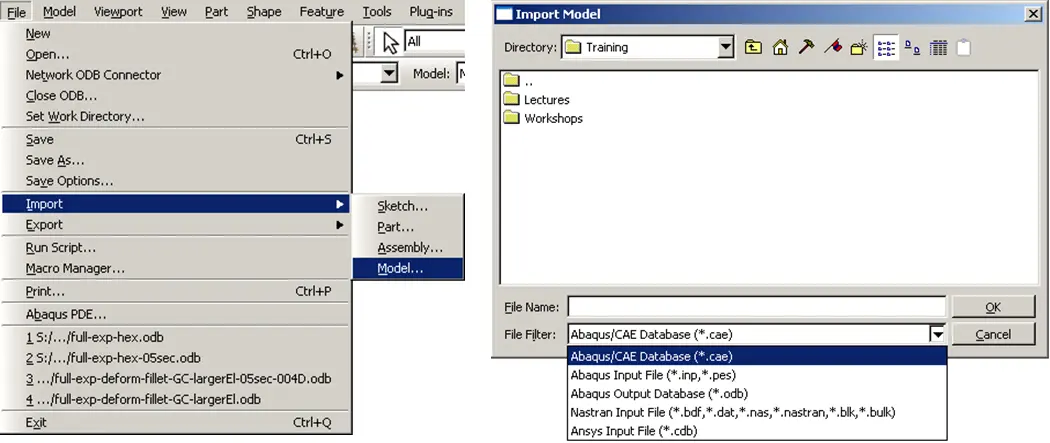Choose Abaqus Input File (*.inp,*.pes) filter
The width and height of the screenshot is (1050, 443).
click(757, 375)
